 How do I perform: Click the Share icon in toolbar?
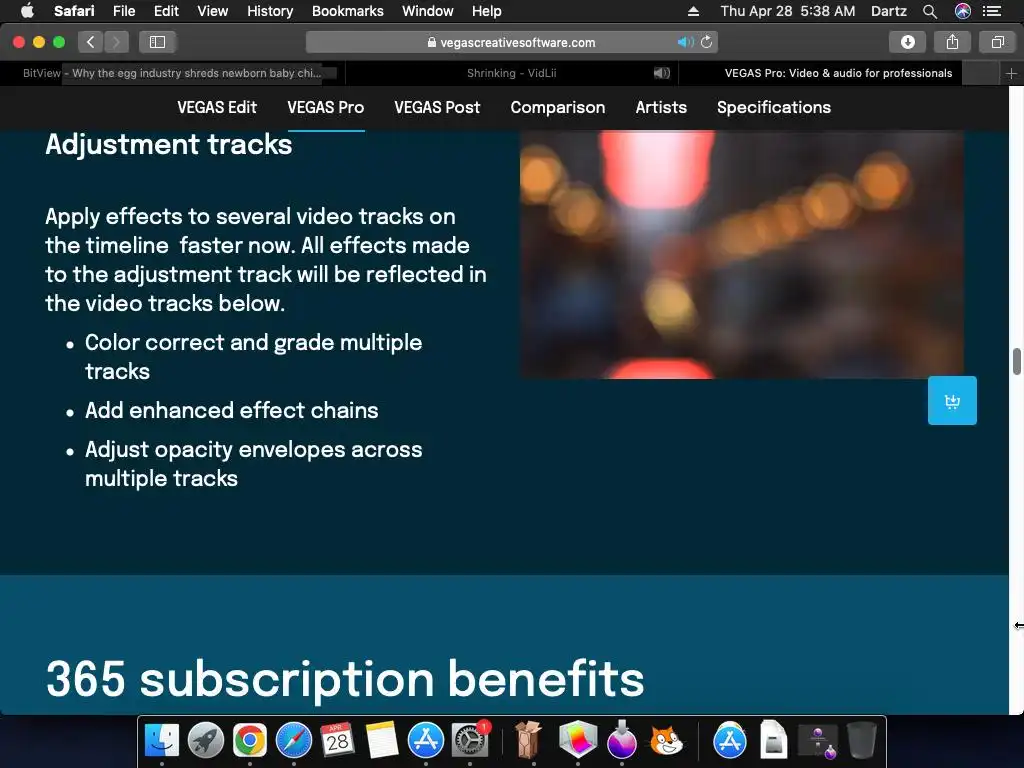click(952, 42)
